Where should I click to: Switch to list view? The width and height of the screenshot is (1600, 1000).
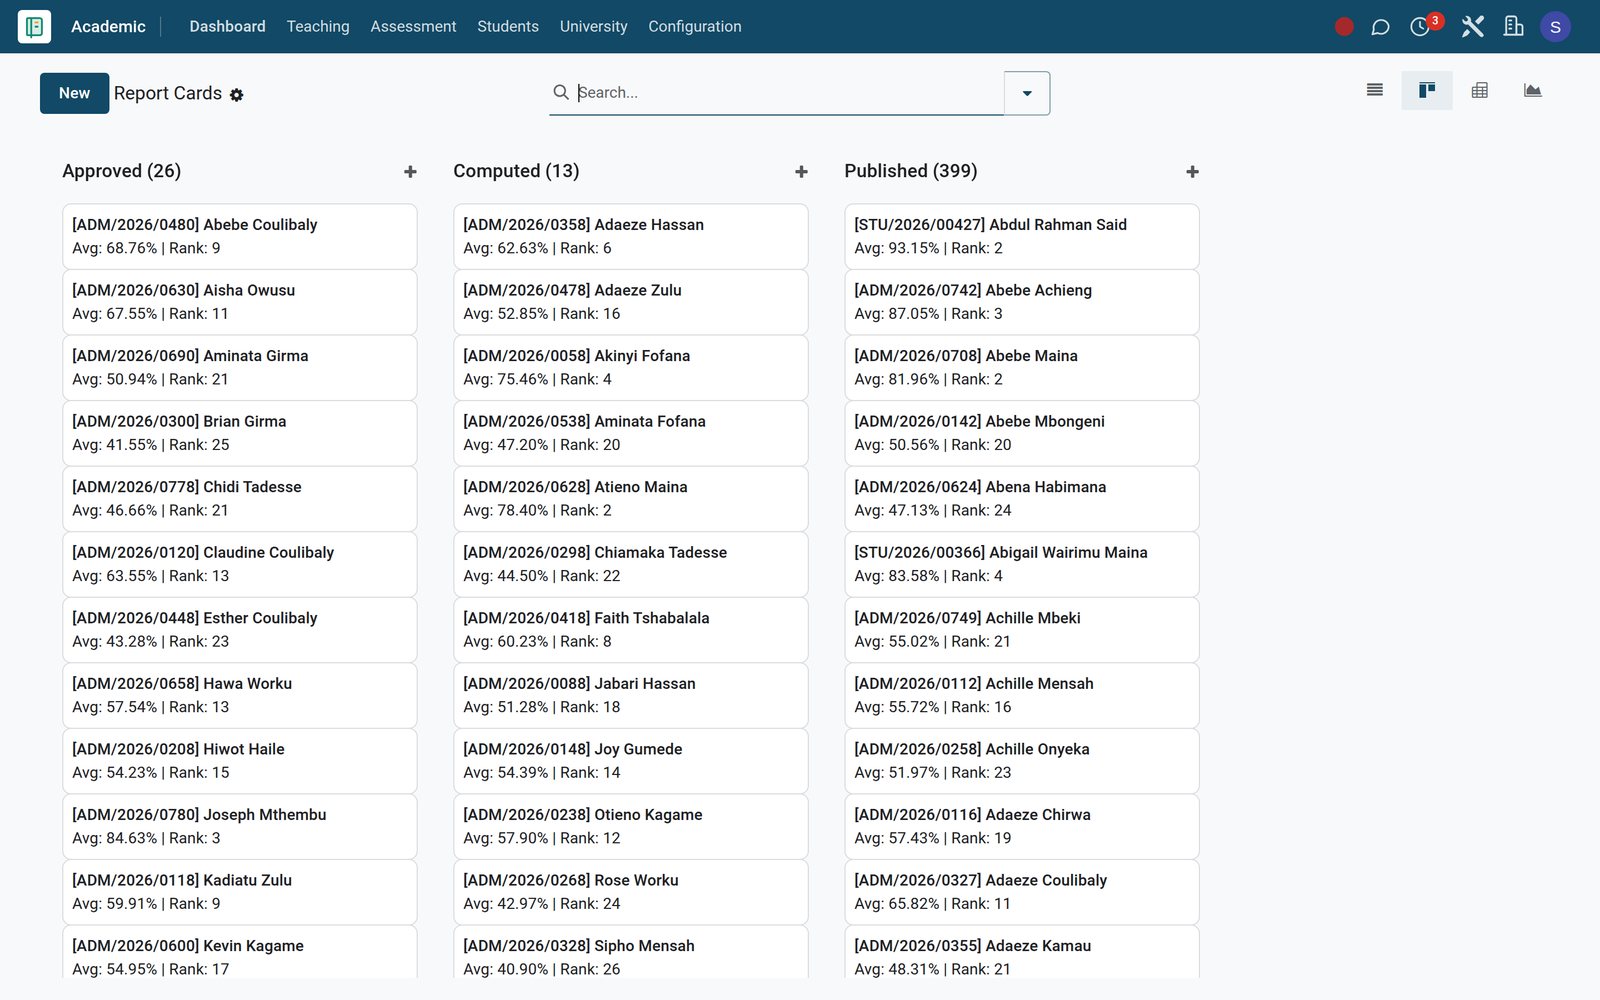tap(1375, 90)
